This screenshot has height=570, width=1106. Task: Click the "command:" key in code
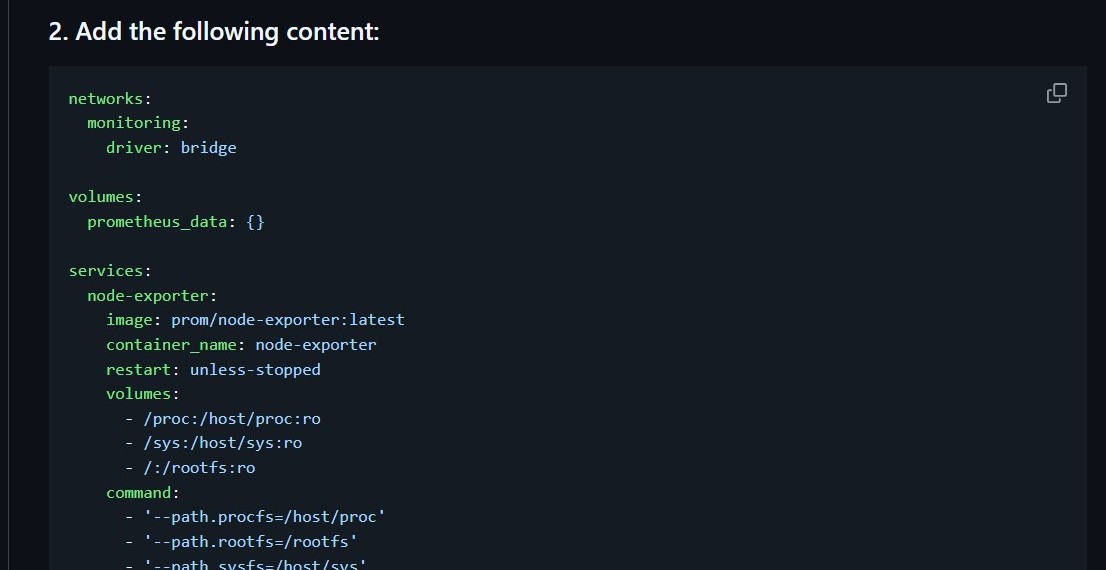142,493
